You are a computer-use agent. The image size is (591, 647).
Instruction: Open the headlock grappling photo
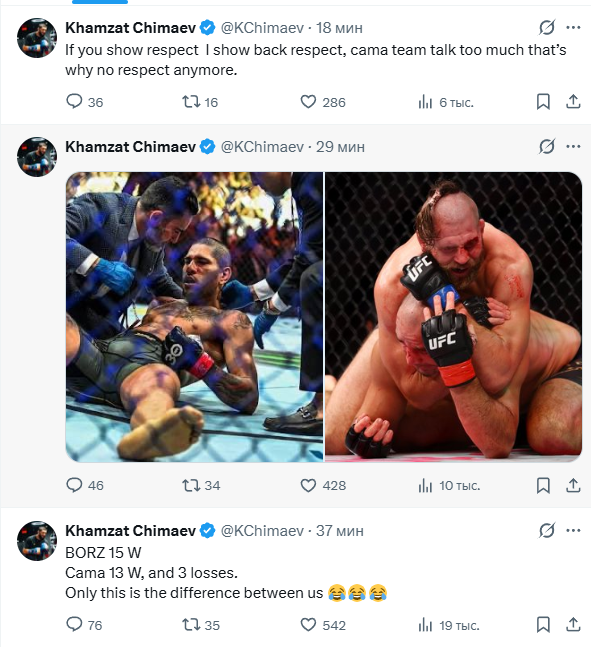tap(454, 316)
